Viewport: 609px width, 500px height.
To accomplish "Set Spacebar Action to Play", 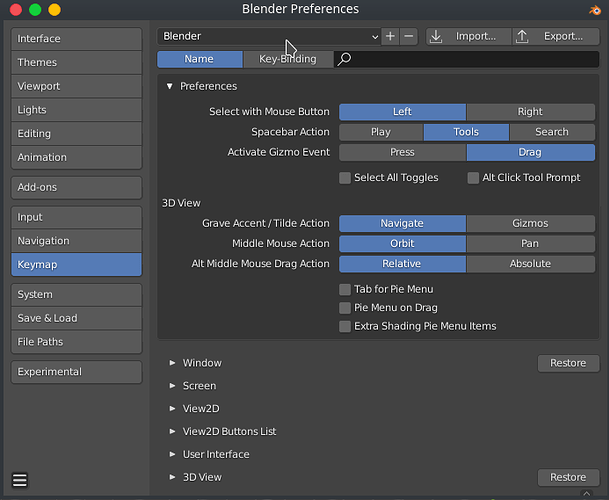I will coord(381,132).
